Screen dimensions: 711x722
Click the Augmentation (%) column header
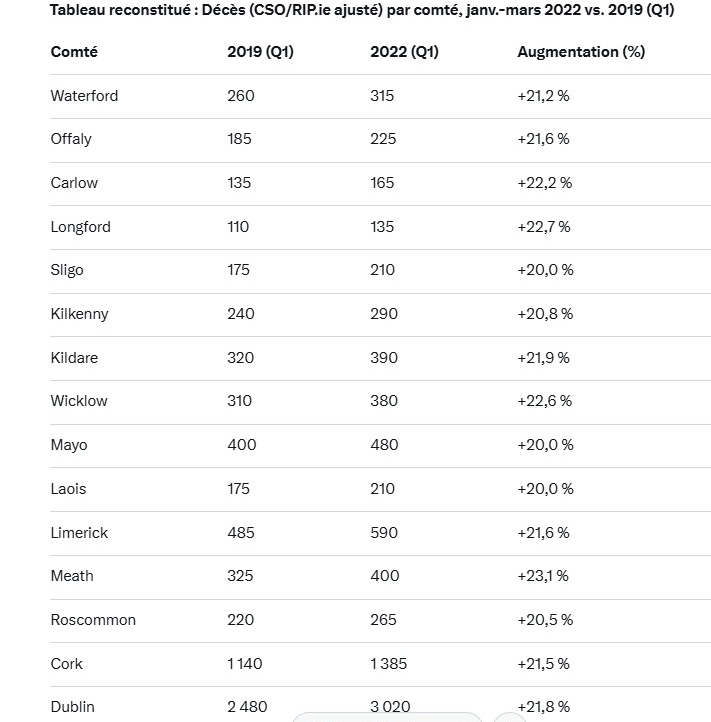(581, 52)
